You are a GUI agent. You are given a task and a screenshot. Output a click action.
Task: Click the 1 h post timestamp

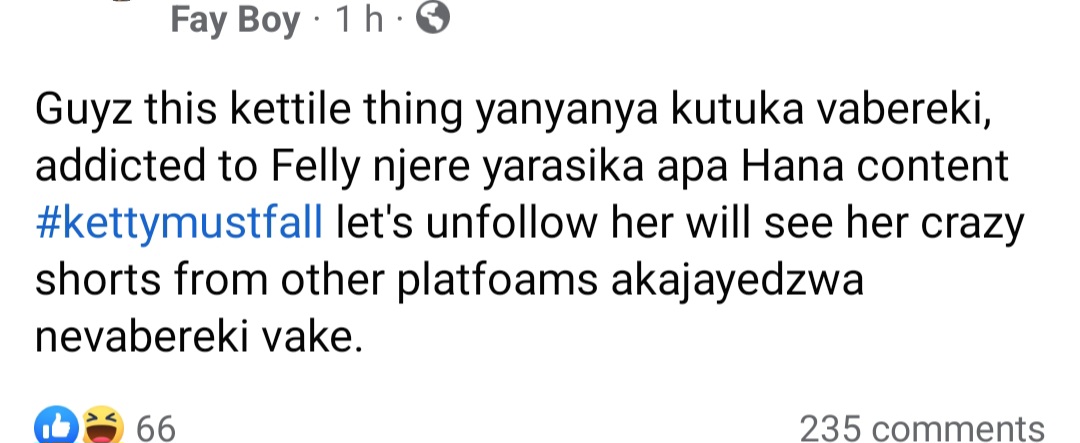[x=358, y=20]
